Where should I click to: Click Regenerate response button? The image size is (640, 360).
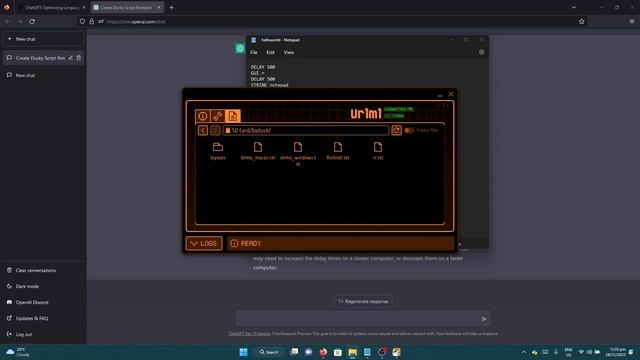363,301
